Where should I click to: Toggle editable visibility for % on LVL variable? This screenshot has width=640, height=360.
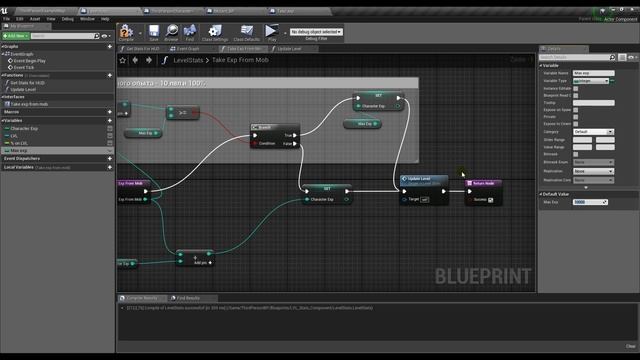(x=109, y=143)
